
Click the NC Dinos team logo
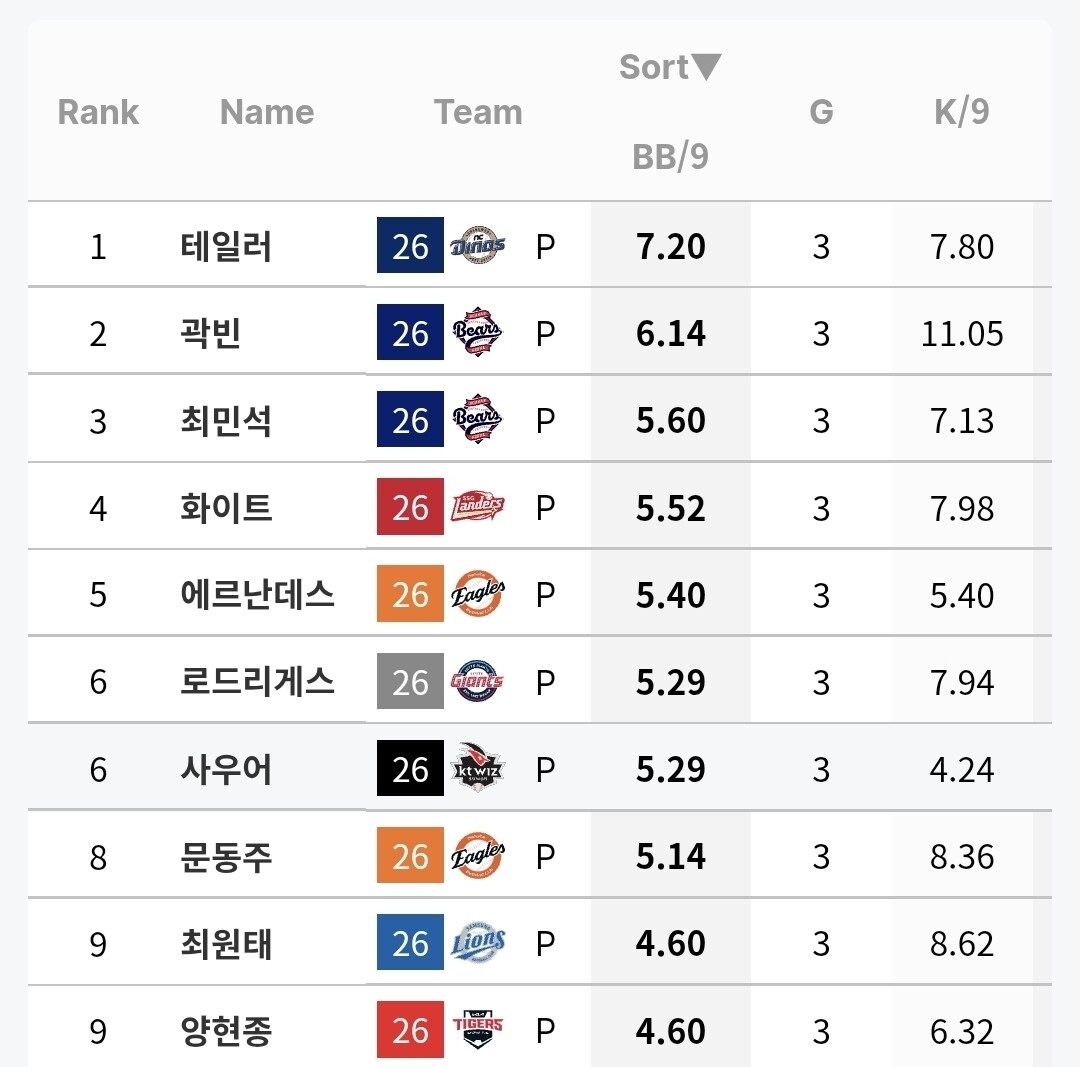point(477,245)
